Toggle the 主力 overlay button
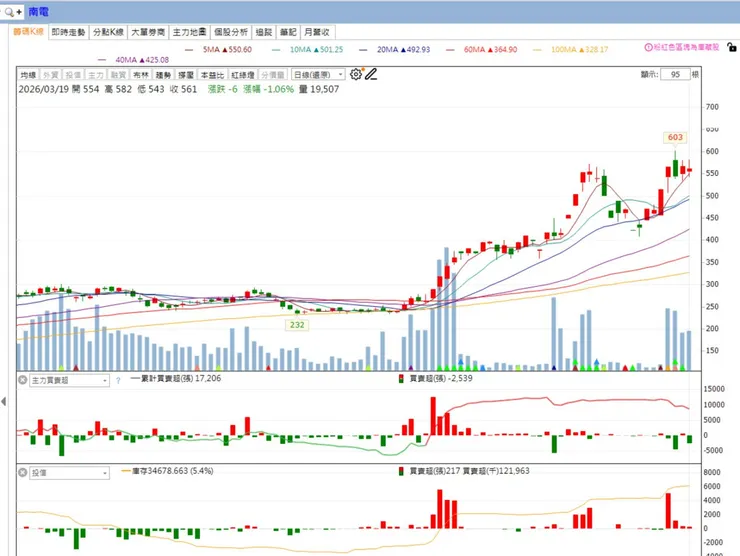 [96, 75]
